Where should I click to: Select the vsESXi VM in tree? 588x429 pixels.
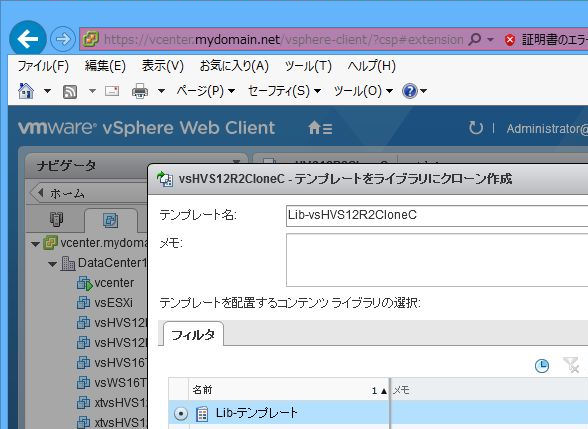[x=114, y=303]
